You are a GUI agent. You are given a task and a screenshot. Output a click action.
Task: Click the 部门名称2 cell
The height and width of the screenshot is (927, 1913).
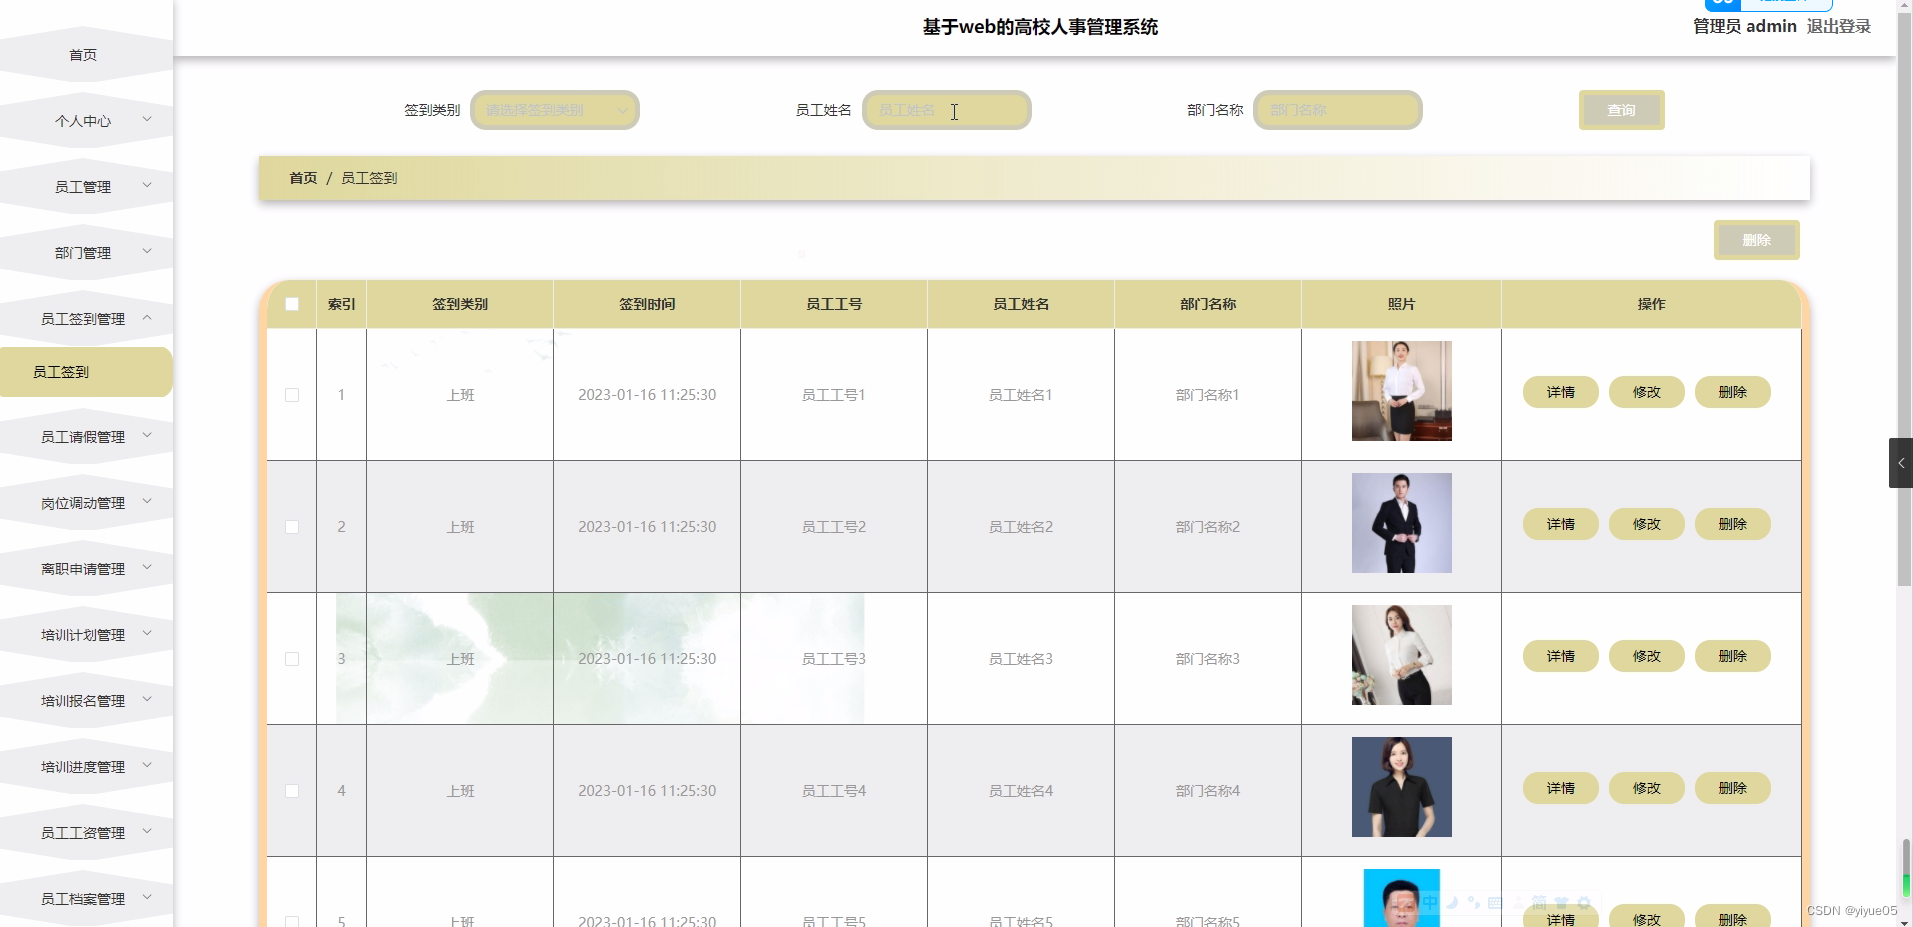tap(1208, 527)
